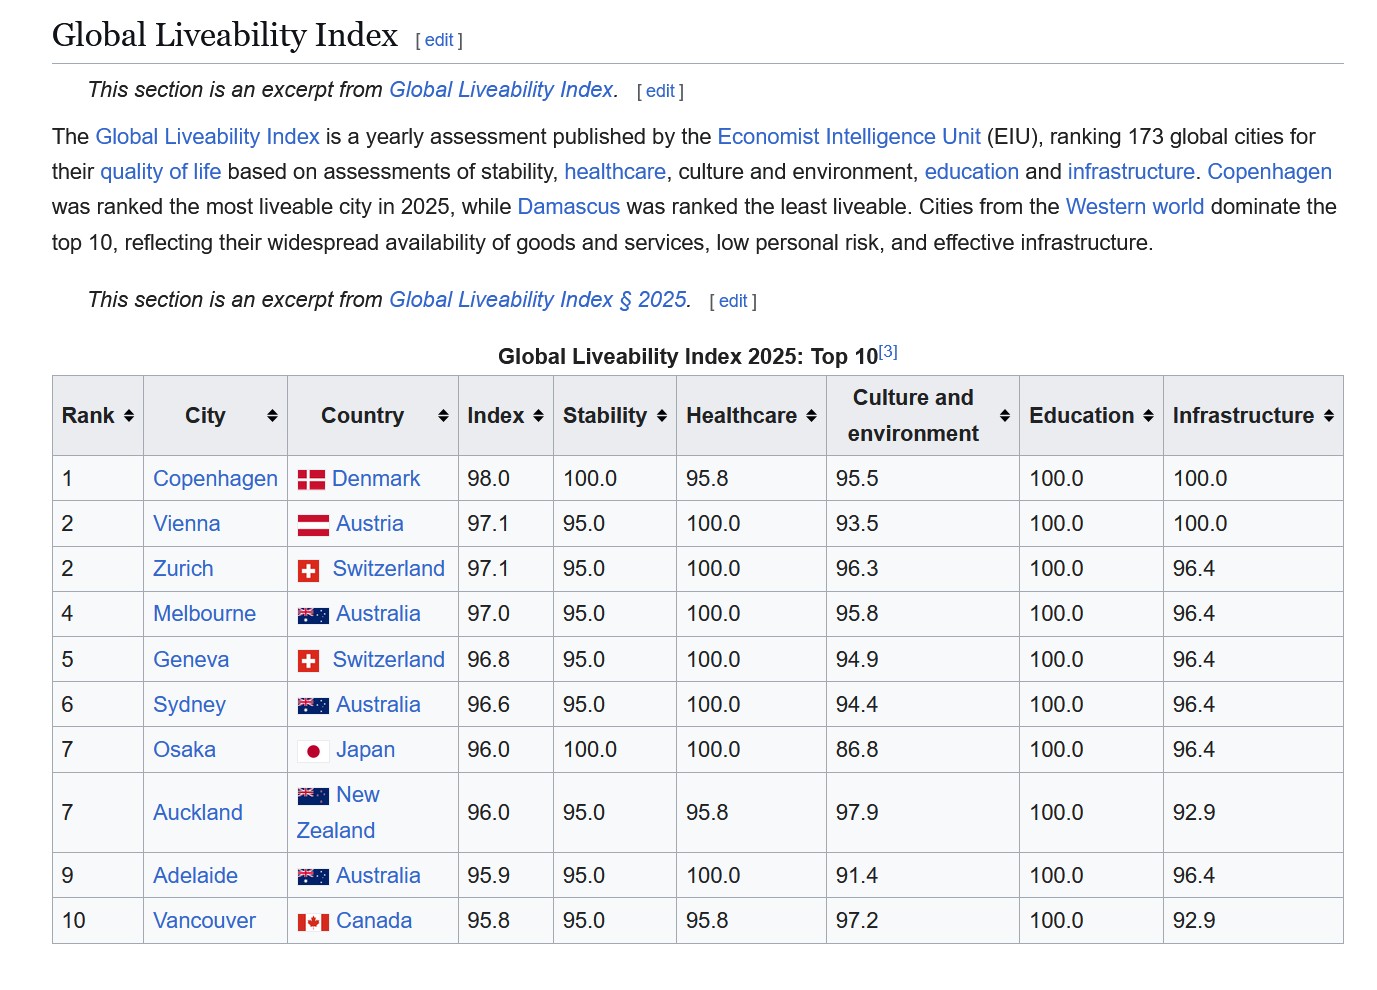Open the Denmark country link
The height and width of the screenshot is (990, 1377).
coord(376,479)
